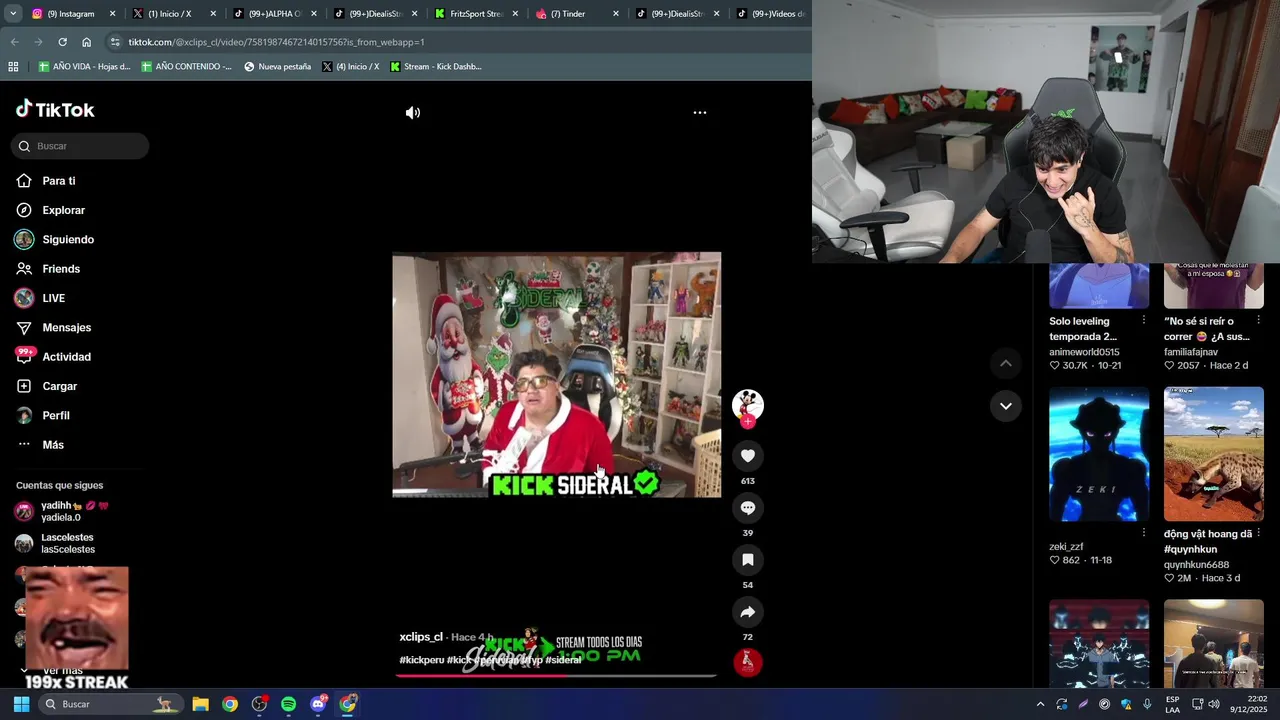The image size is (1280, 720).
Task: Open xclips_cl author link
Action: pyautogui.click(x=421, y=637)
